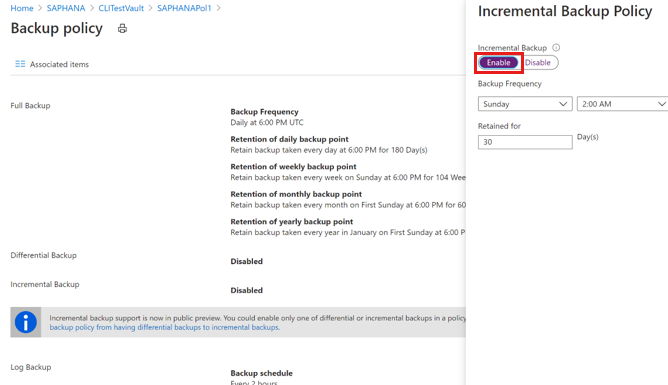Enable Incremental Backup toggle
The height and width of the screenshot is (385, 668).
point(498,63)
